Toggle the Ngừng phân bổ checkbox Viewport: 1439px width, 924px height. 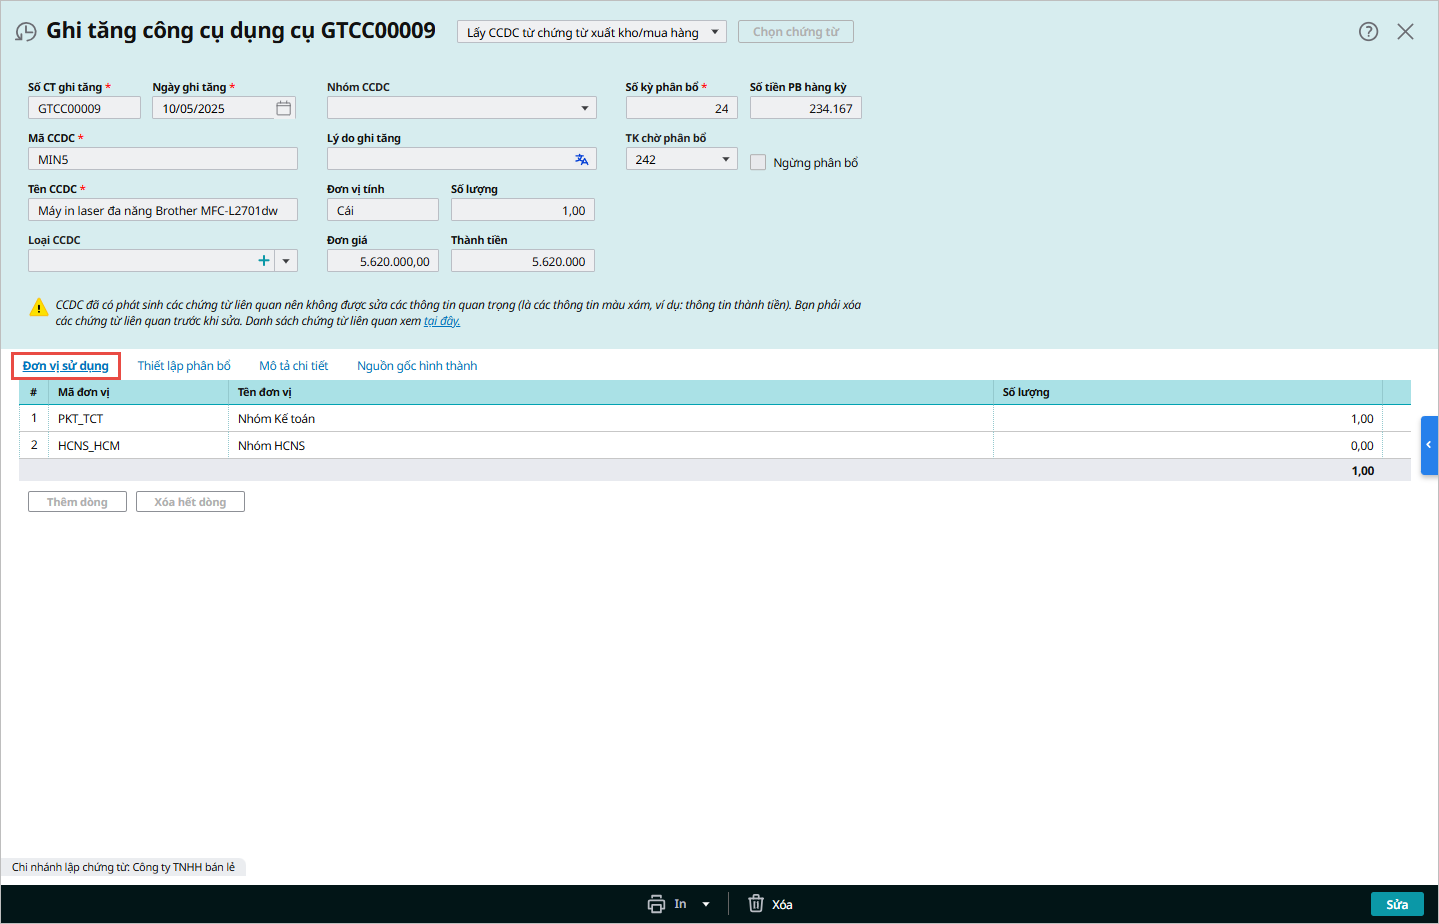click(758, 162)
